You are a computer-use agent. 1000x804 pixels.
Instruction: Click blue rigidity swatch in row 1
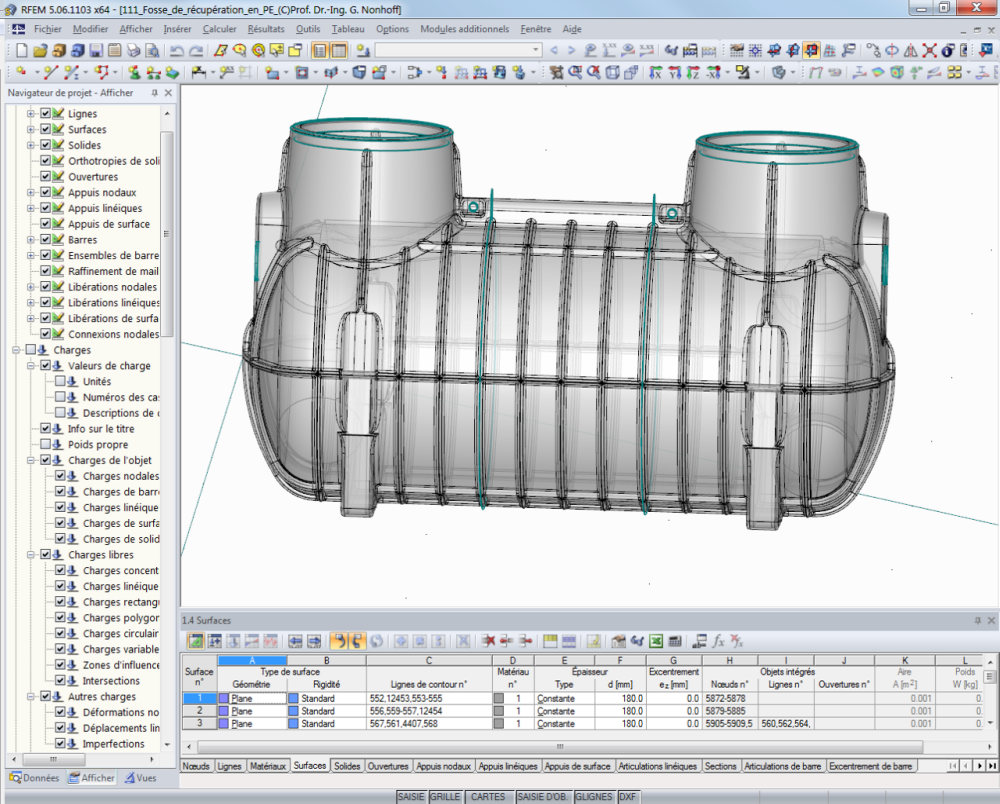[293, 699]
